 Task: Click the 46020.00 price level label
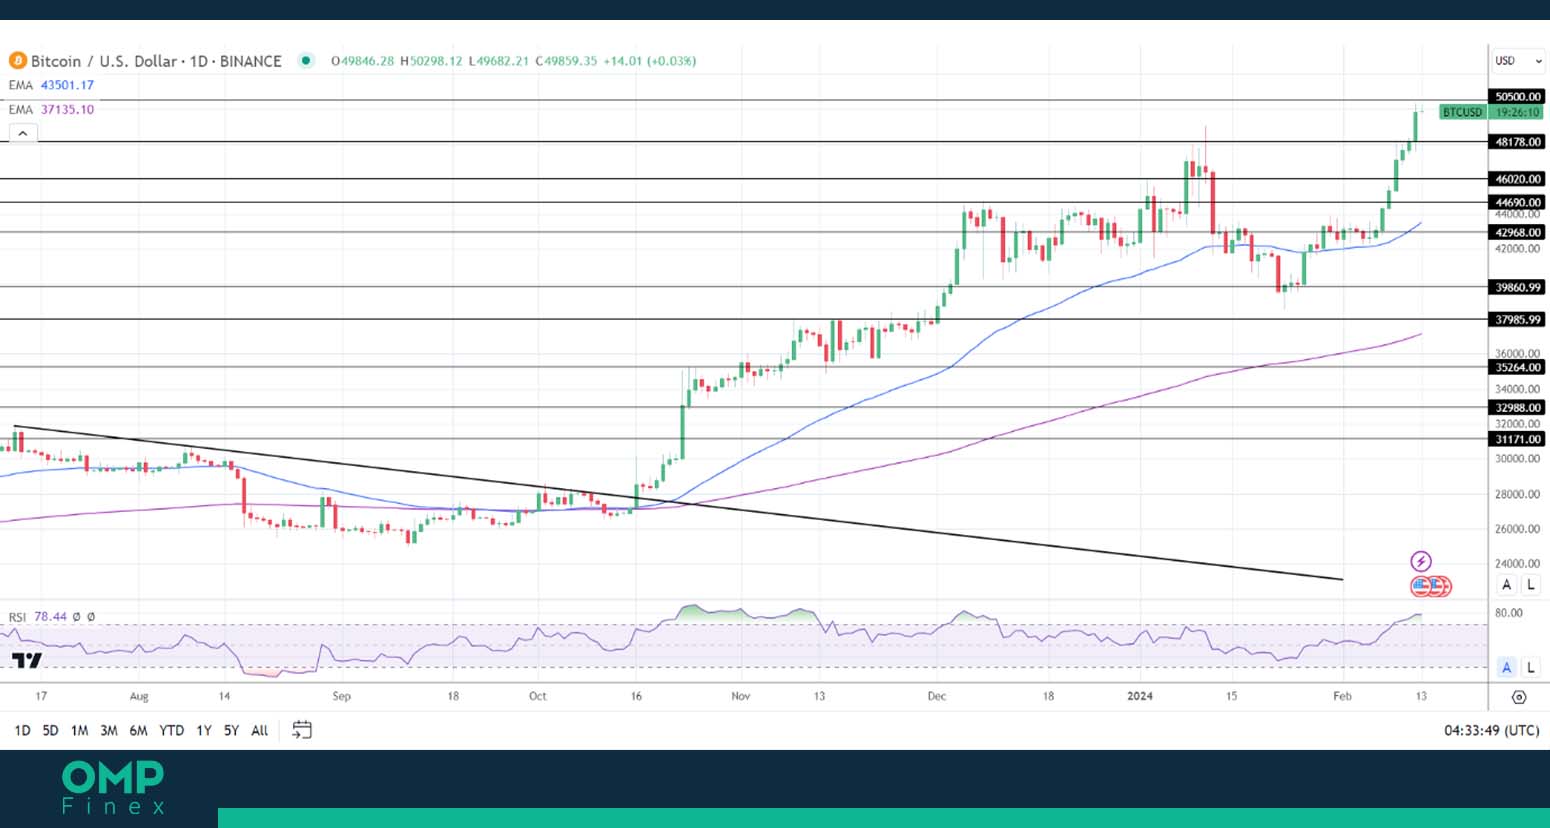1517,179
